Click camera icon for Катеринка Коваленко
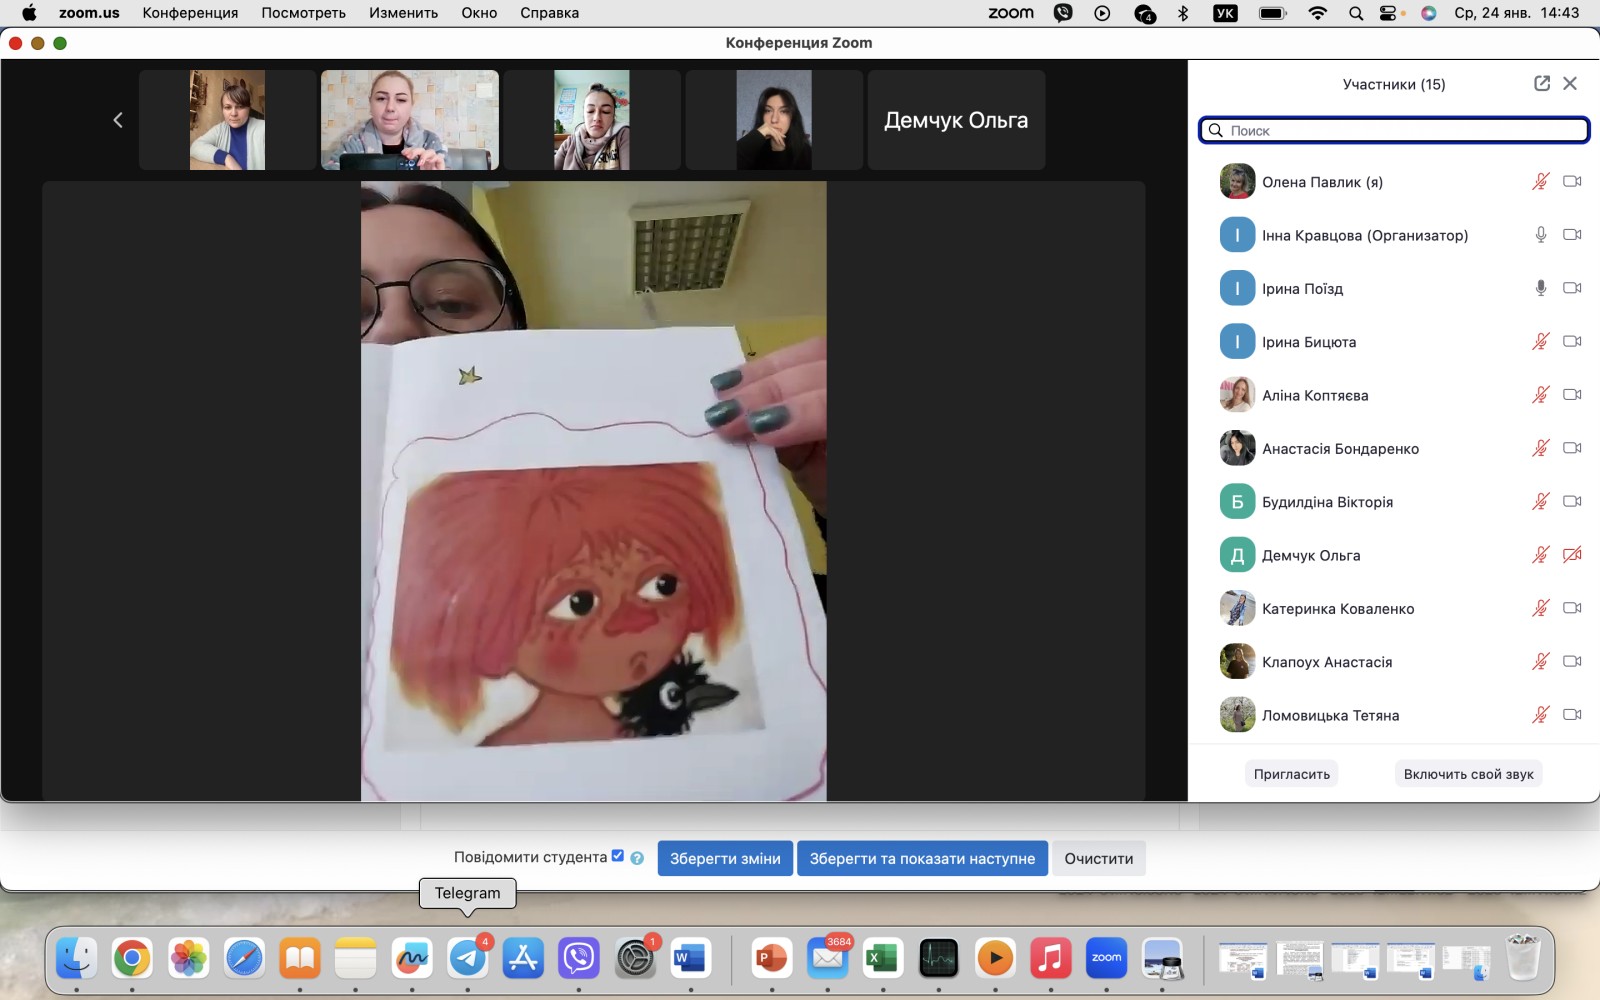 point(1572,608)
